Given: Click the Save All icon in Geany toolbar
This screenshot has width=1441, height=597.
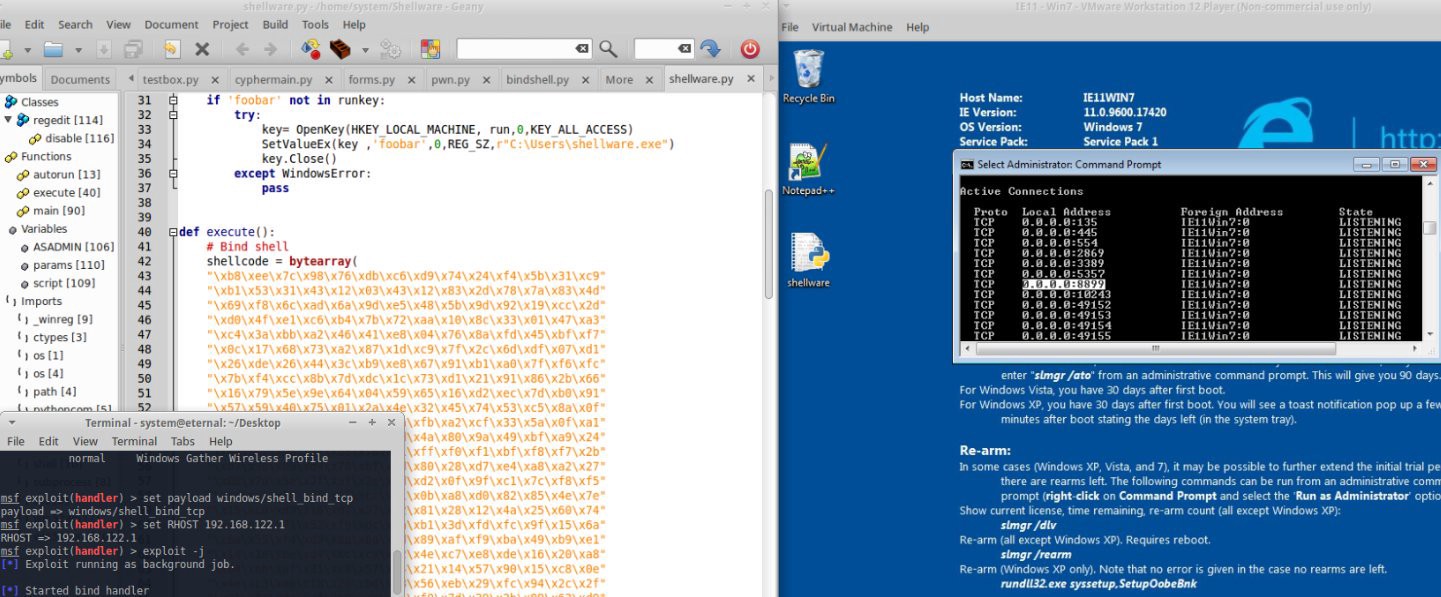Looking at the screenshot, I should tap(133, 49).
